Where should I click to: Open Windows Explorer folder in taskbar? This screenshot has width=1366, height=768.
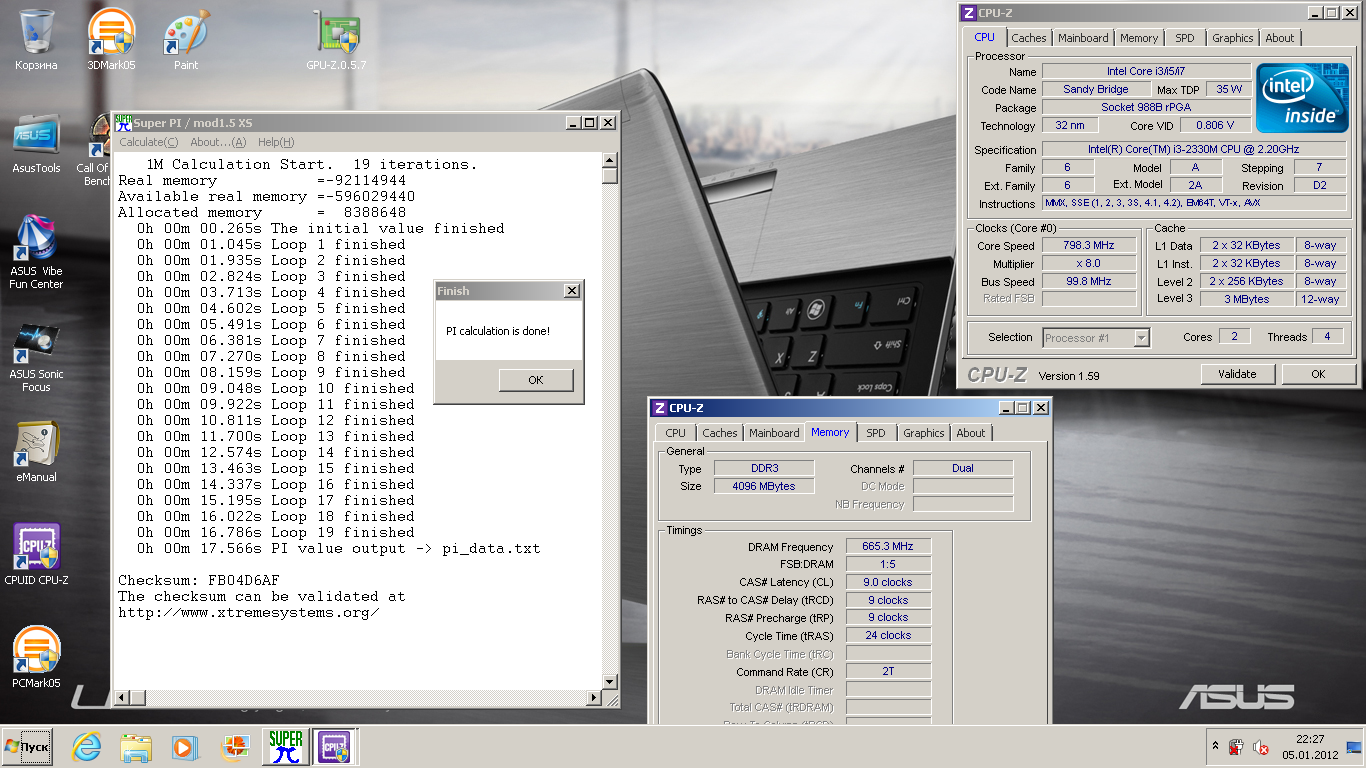(x=136, y=747)
